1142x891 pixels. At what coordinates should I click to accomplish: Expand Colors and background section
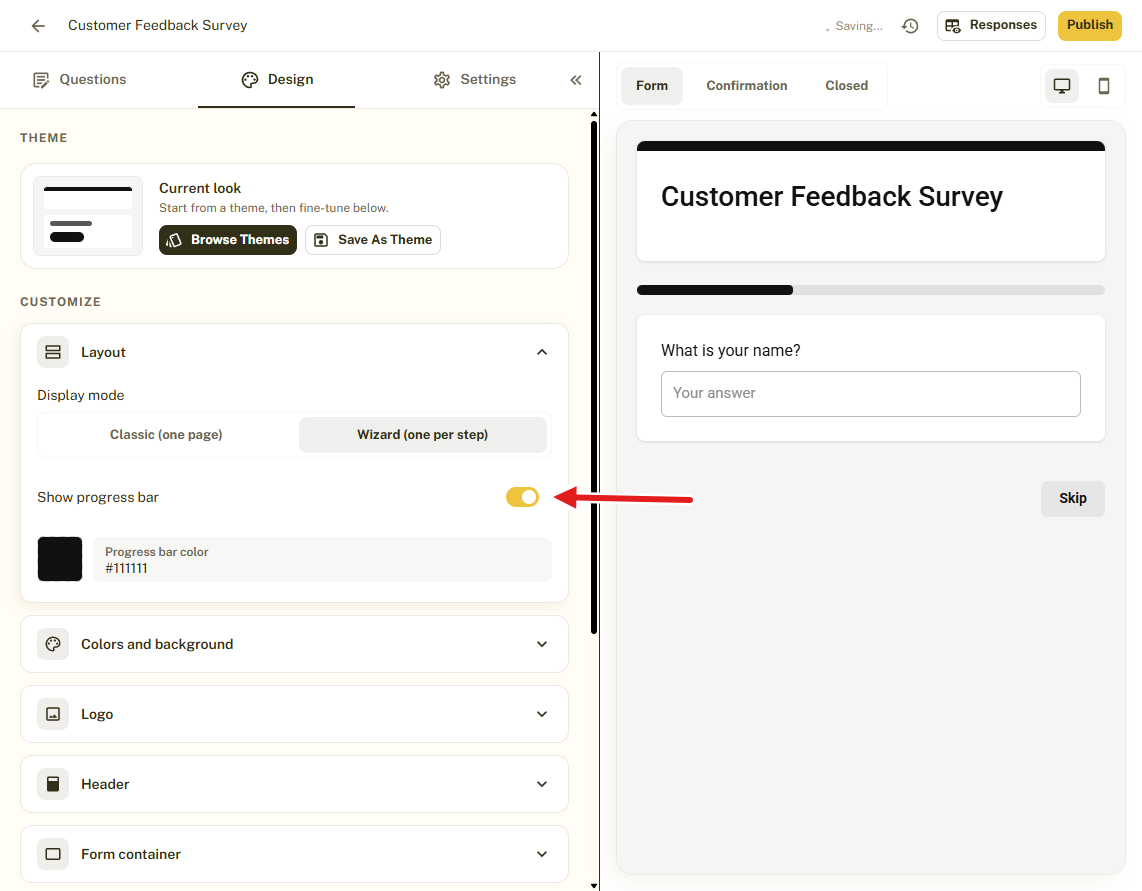542,644
